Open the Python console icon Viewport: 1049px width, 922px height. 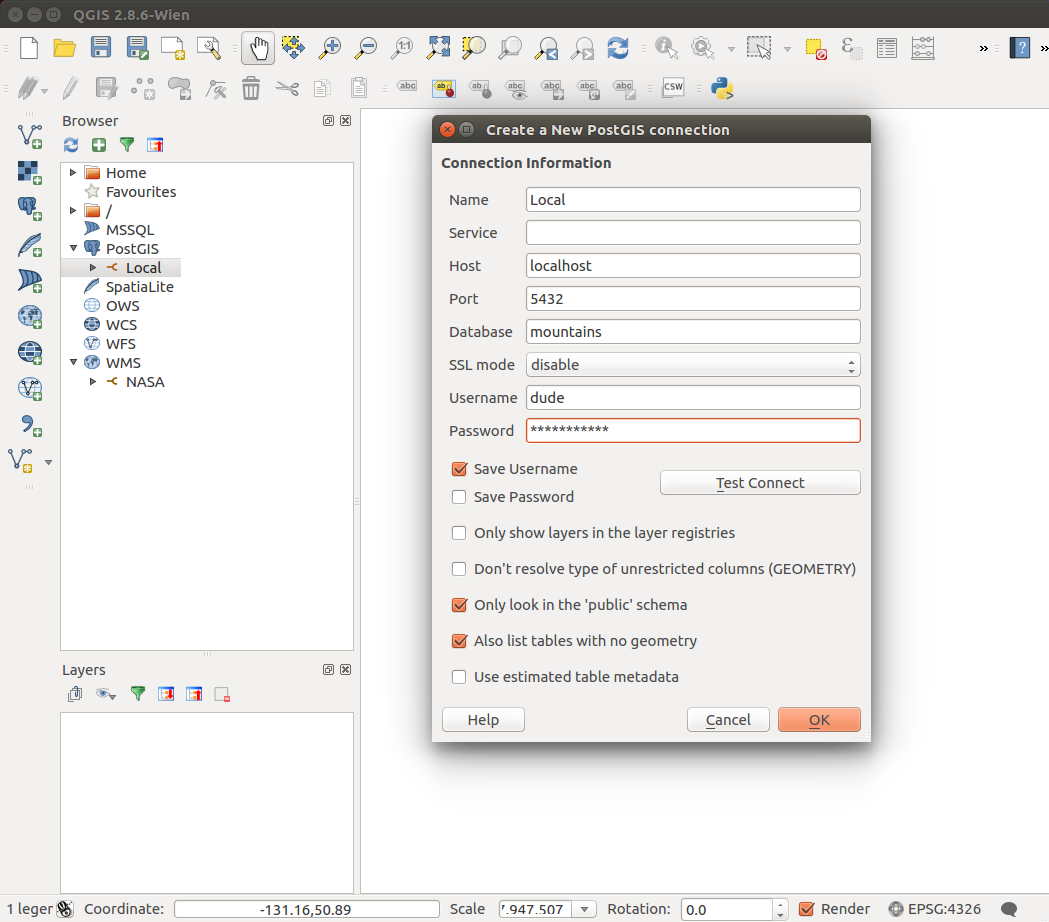tap(722, 88)
